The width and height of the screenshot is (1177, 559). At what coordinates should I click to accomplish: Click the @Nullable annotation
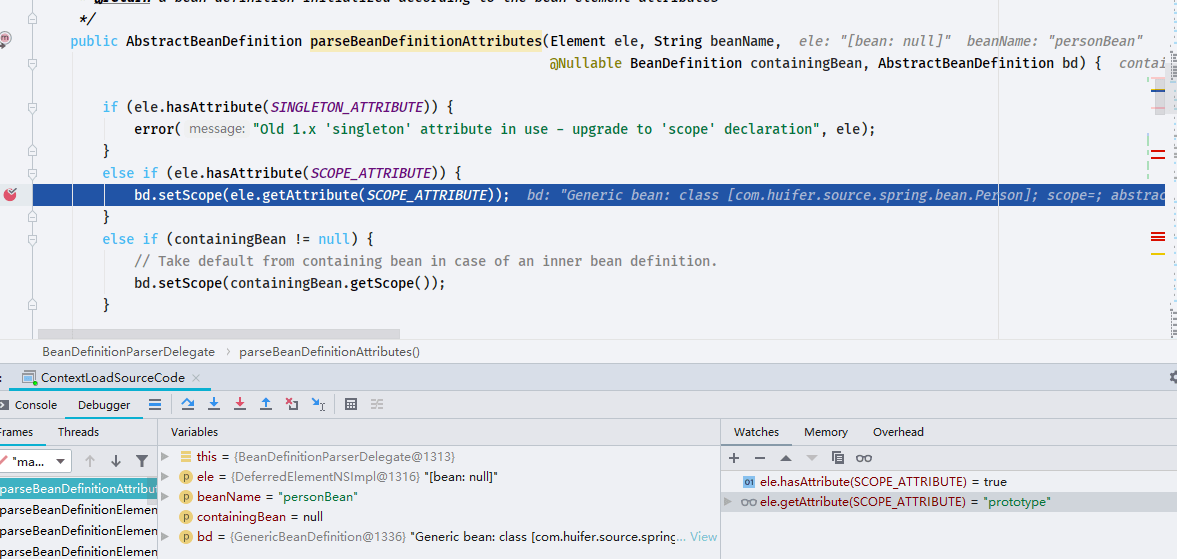point(585,63)
